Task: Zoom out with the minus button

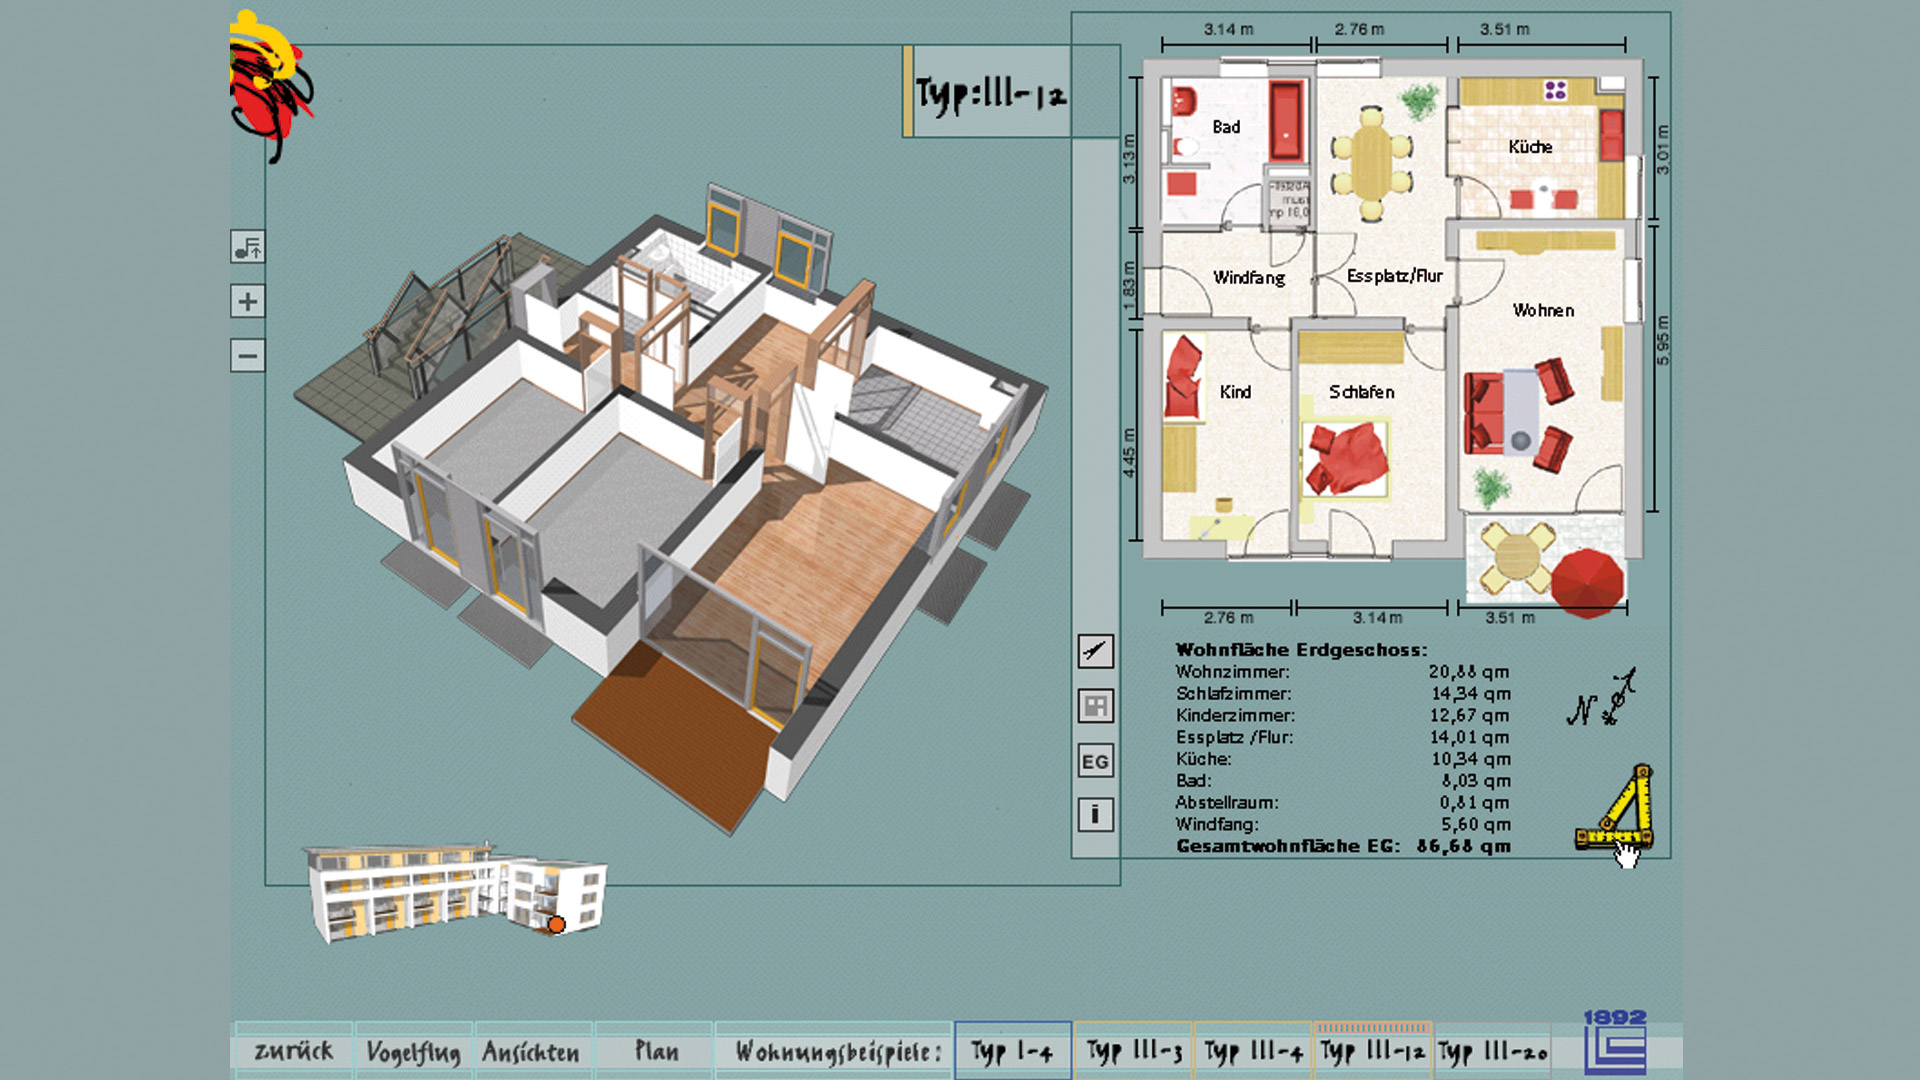Action: pyautogui.click(x=247, y=355)
